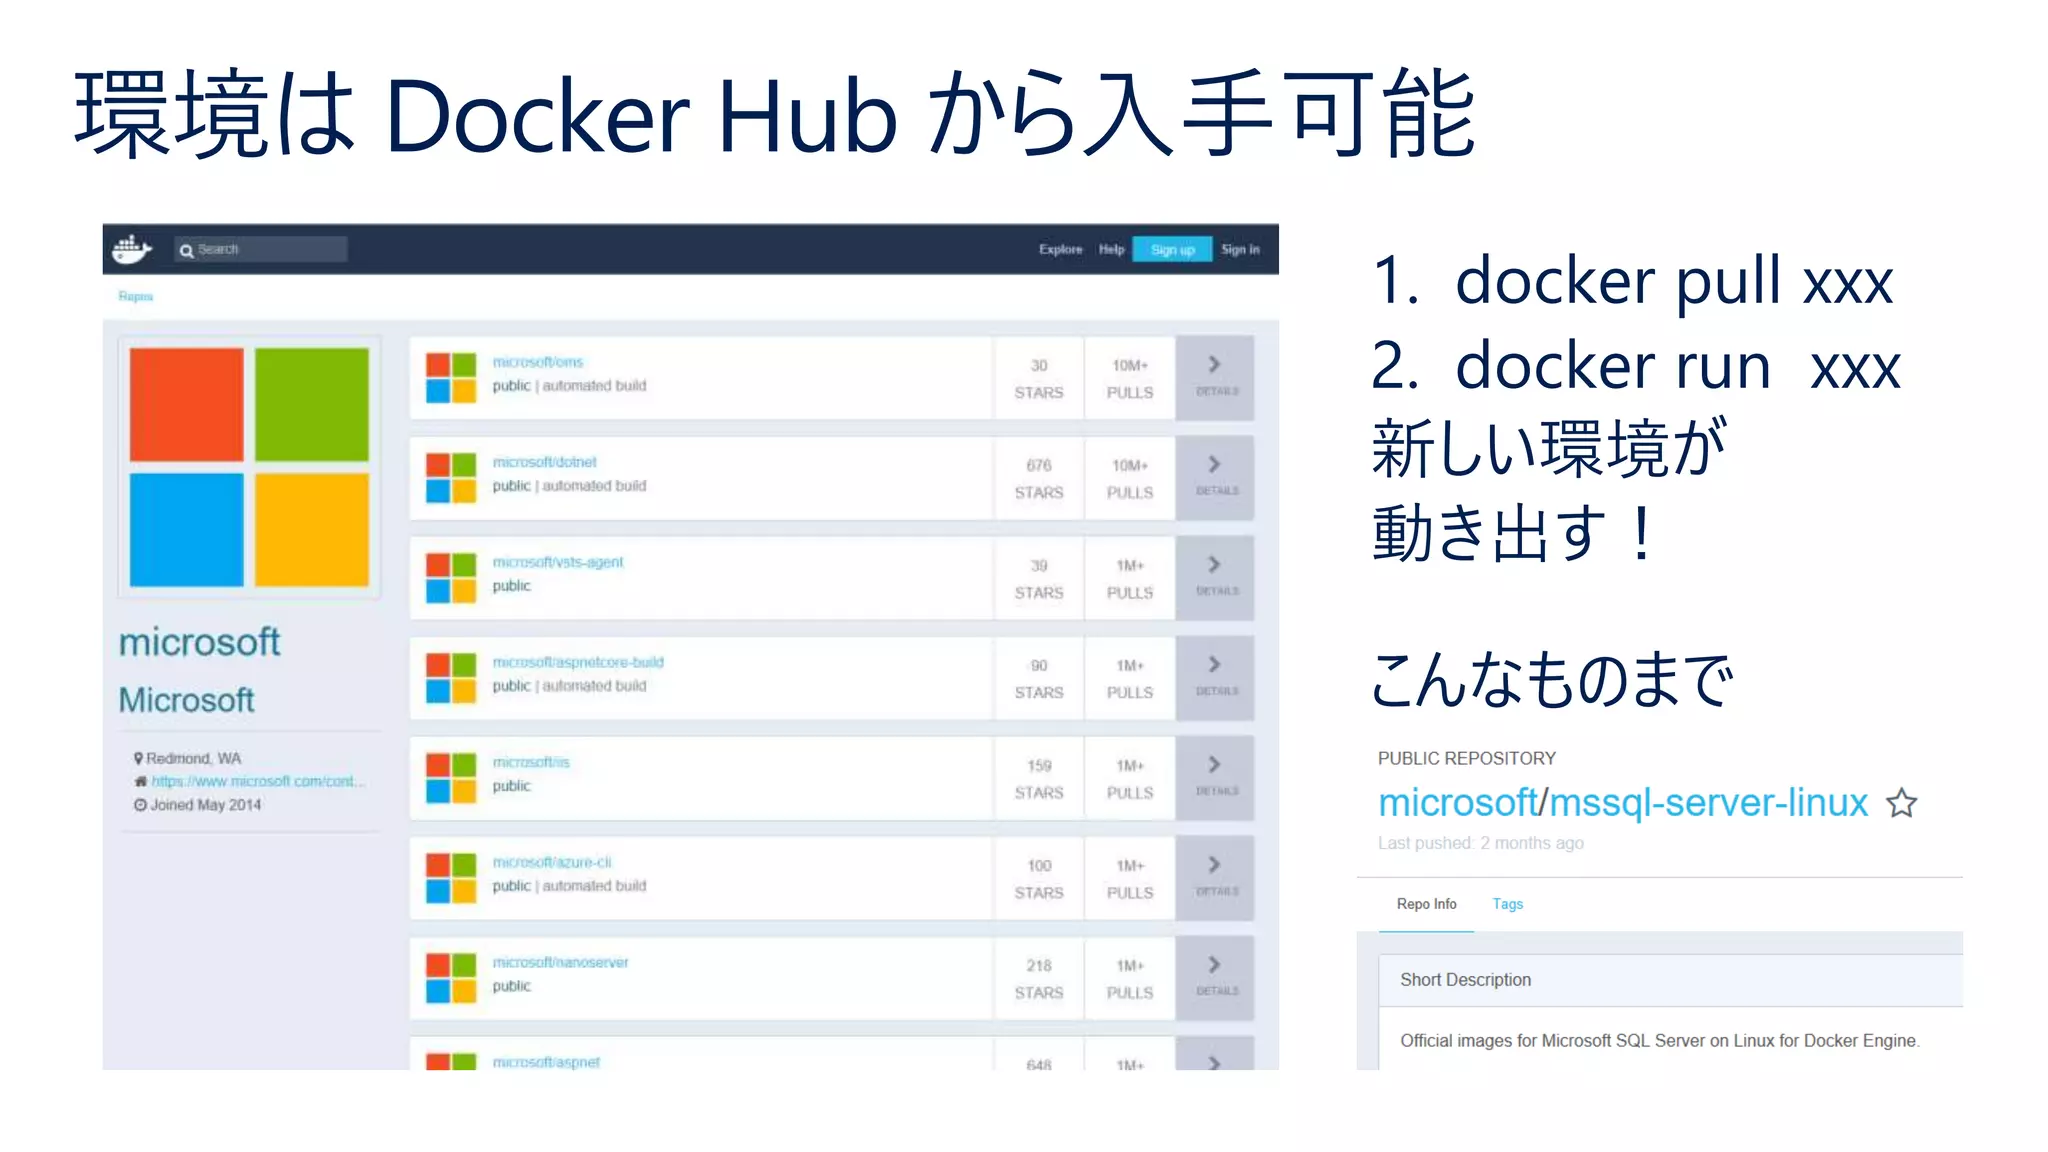Click the Microsoft logo icon in the microsoft/dotnet row
2048x1152 pixels.
[451, 478]
